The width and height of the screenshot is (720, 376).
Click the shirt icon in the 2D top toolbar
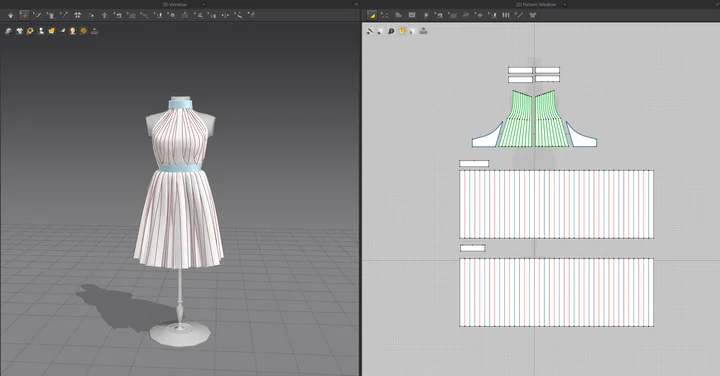tap(533, 15)
